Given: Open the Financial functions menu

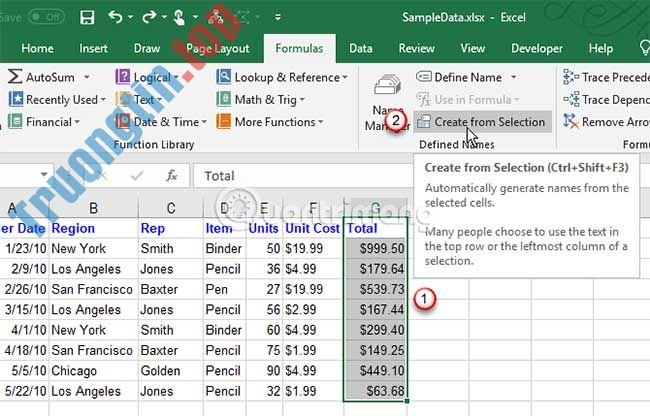Looking at the screenshot, I should (x=44, y=122).
